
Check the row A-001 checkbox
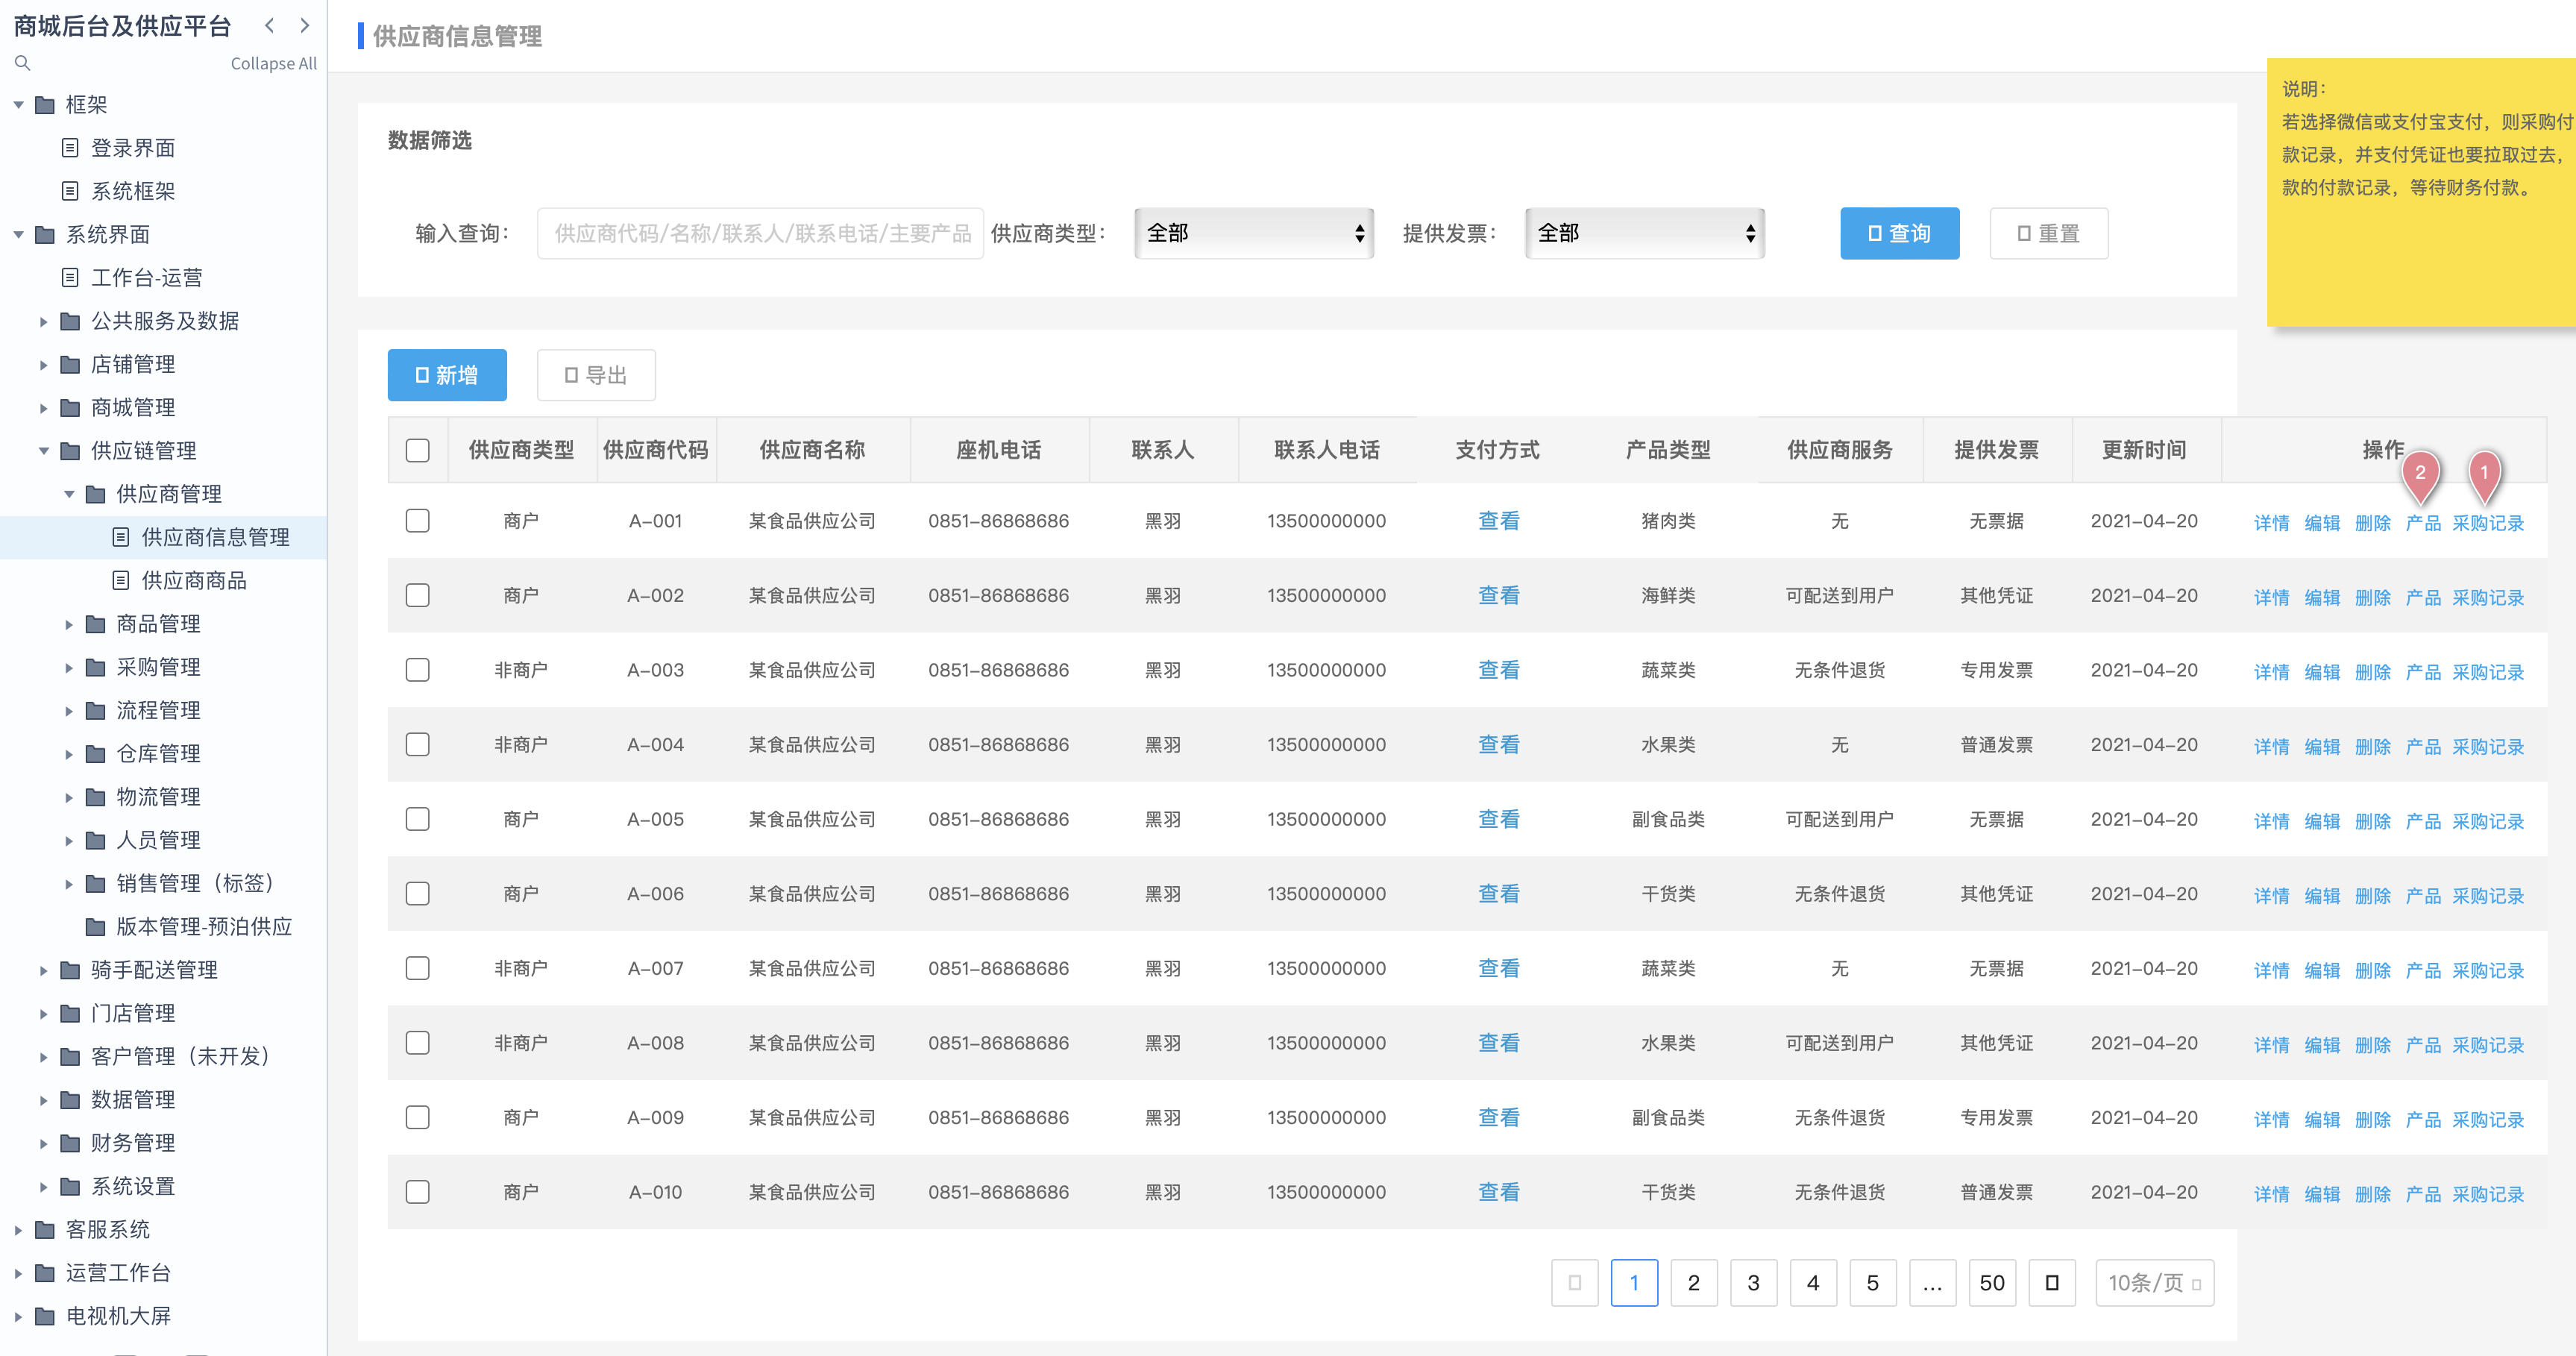pos(418,521)
